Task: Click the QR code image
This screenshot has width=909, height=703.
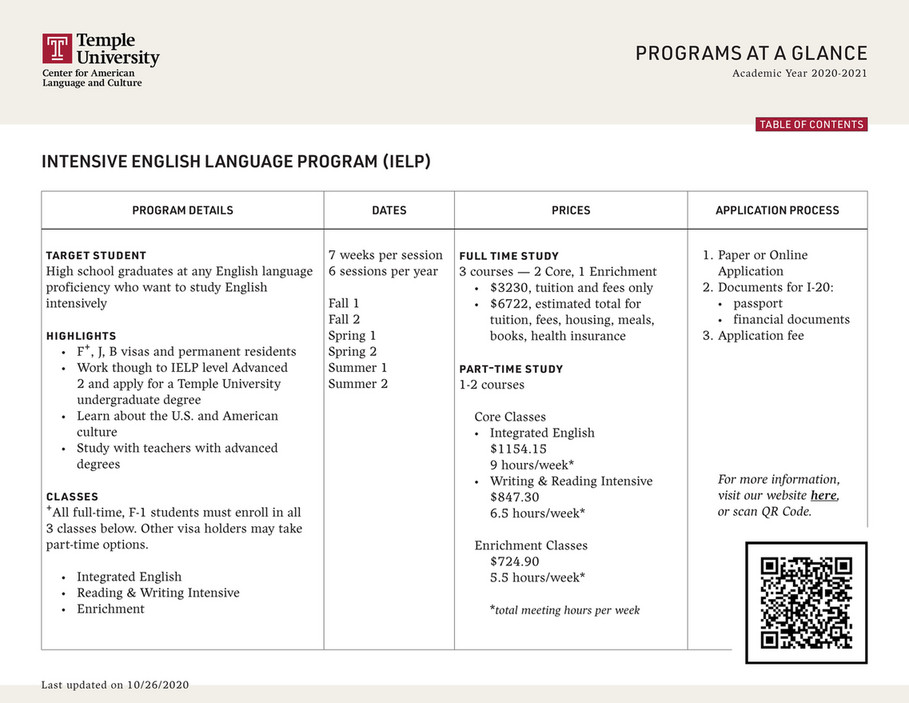Action: coord(806,603)
